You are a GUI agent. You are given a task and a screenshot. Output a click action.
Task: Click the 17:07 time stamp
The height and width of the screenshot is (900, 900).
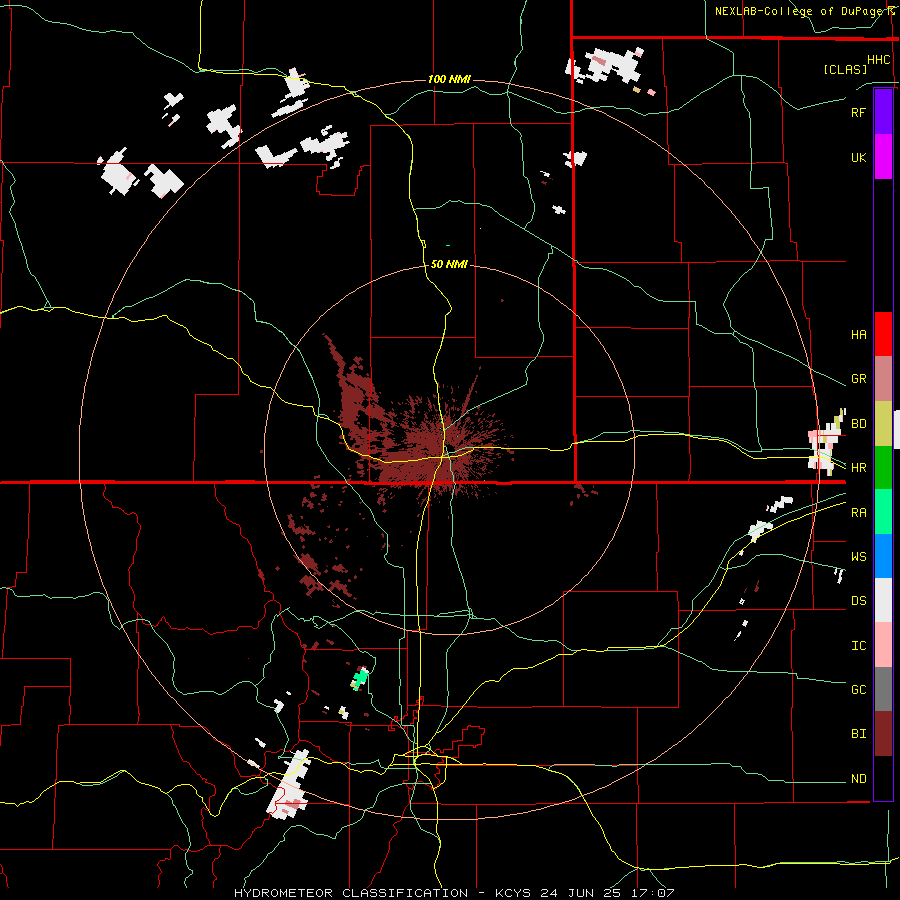click(x=651, y=893)
